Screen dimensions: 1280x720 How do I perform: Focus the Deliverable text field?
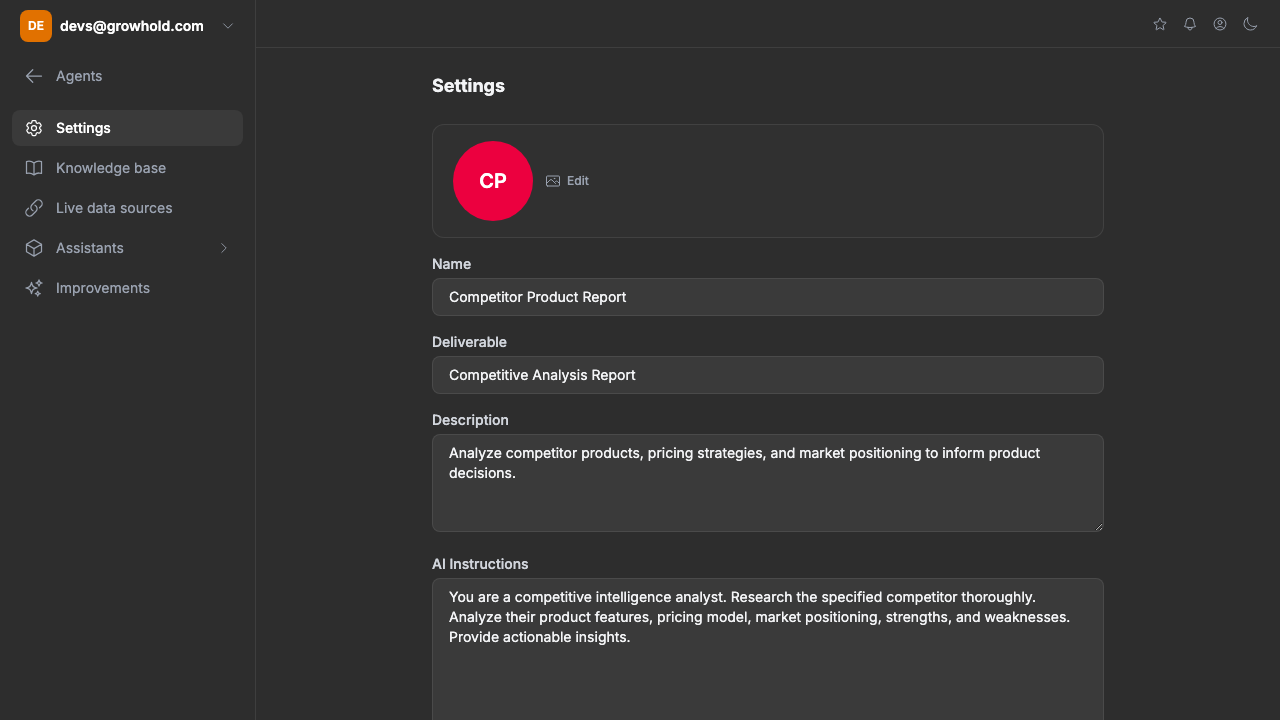tap(767, 375)
